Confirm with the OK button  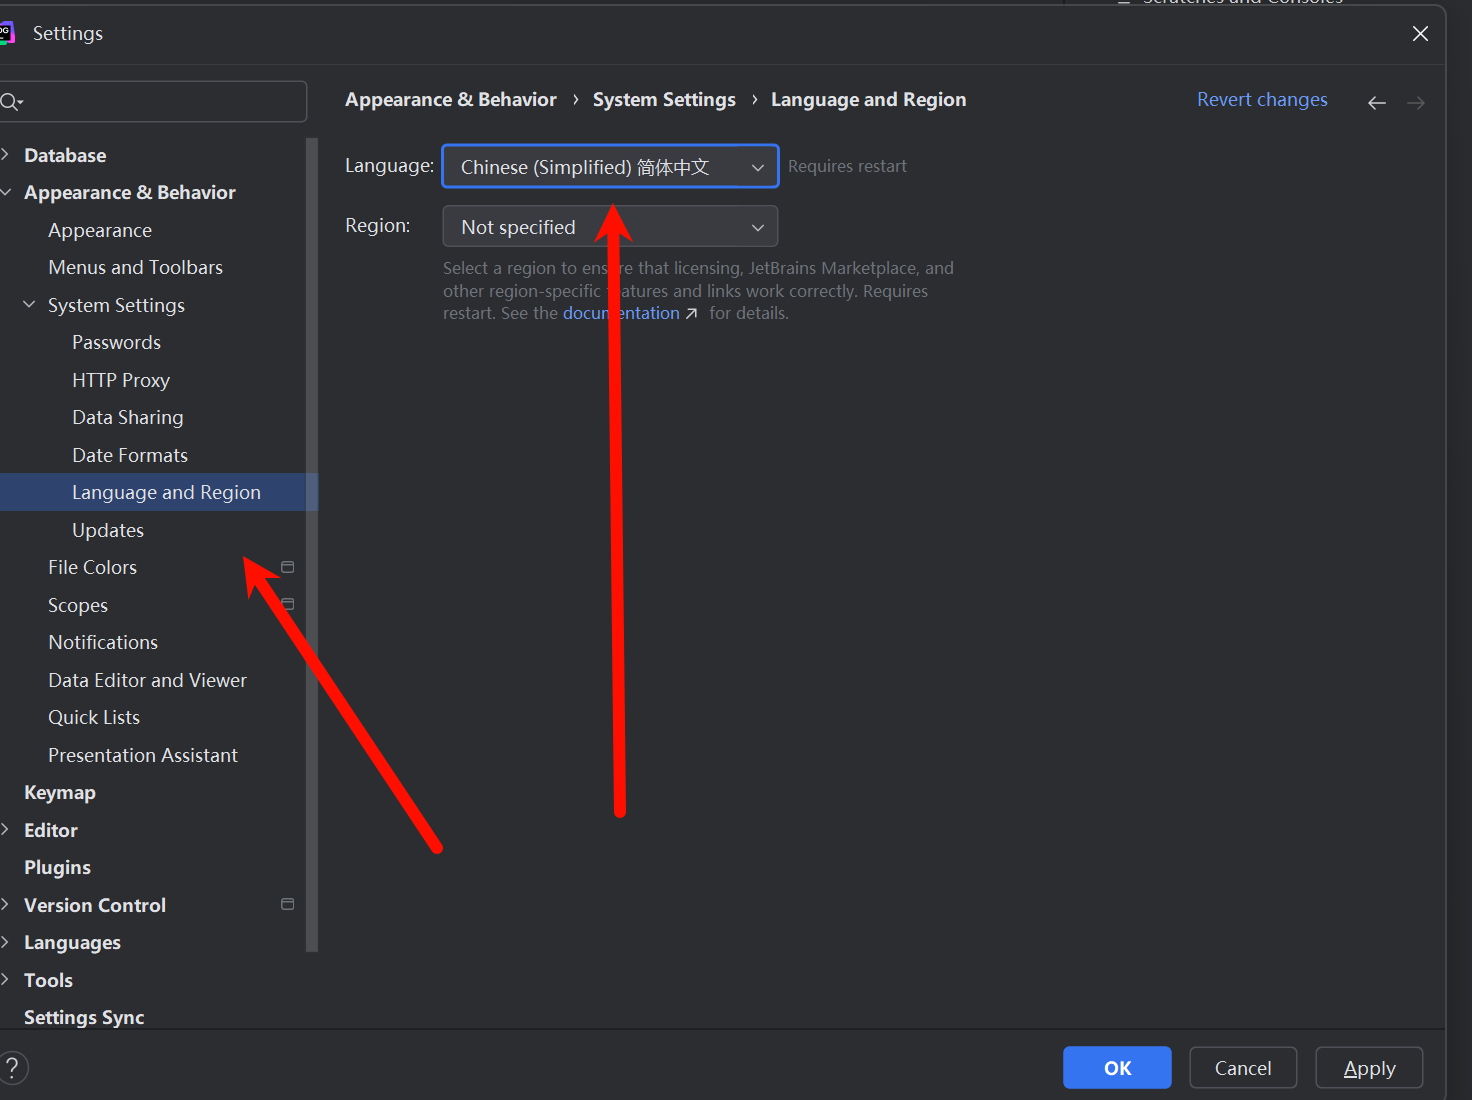click(1117, 1067)
